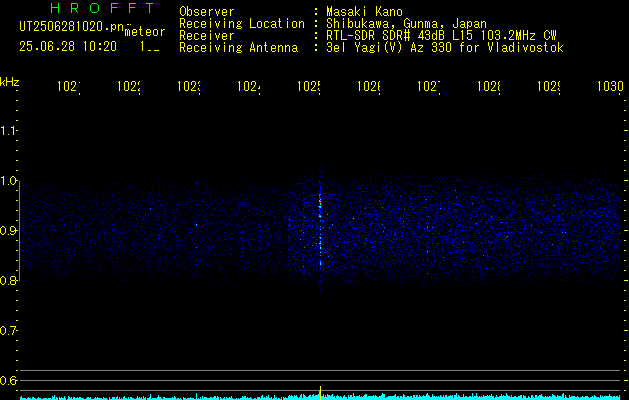Click the kHz axis unit label
This screenshot has width=629, height=400.
[x=9, y=82]
